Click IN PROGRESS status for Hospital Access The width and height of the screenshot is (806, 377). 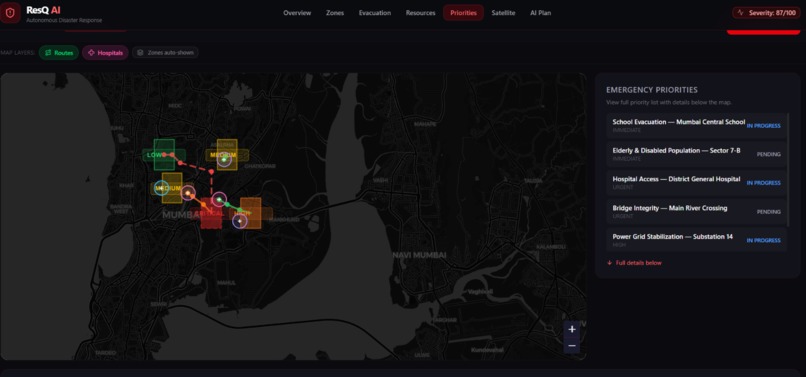(763, 183)
